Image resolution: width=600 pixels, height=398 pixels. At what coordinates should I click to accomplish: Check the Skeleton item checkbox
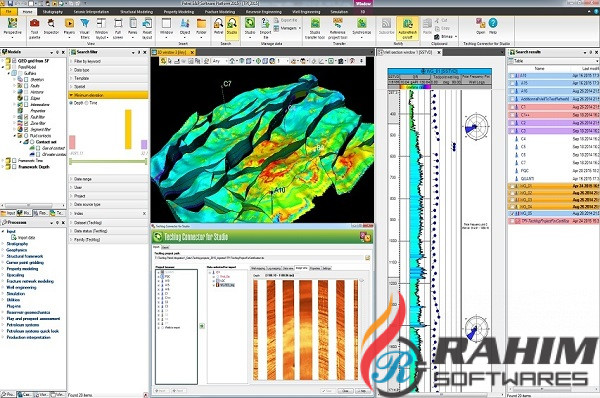(26, 80)
